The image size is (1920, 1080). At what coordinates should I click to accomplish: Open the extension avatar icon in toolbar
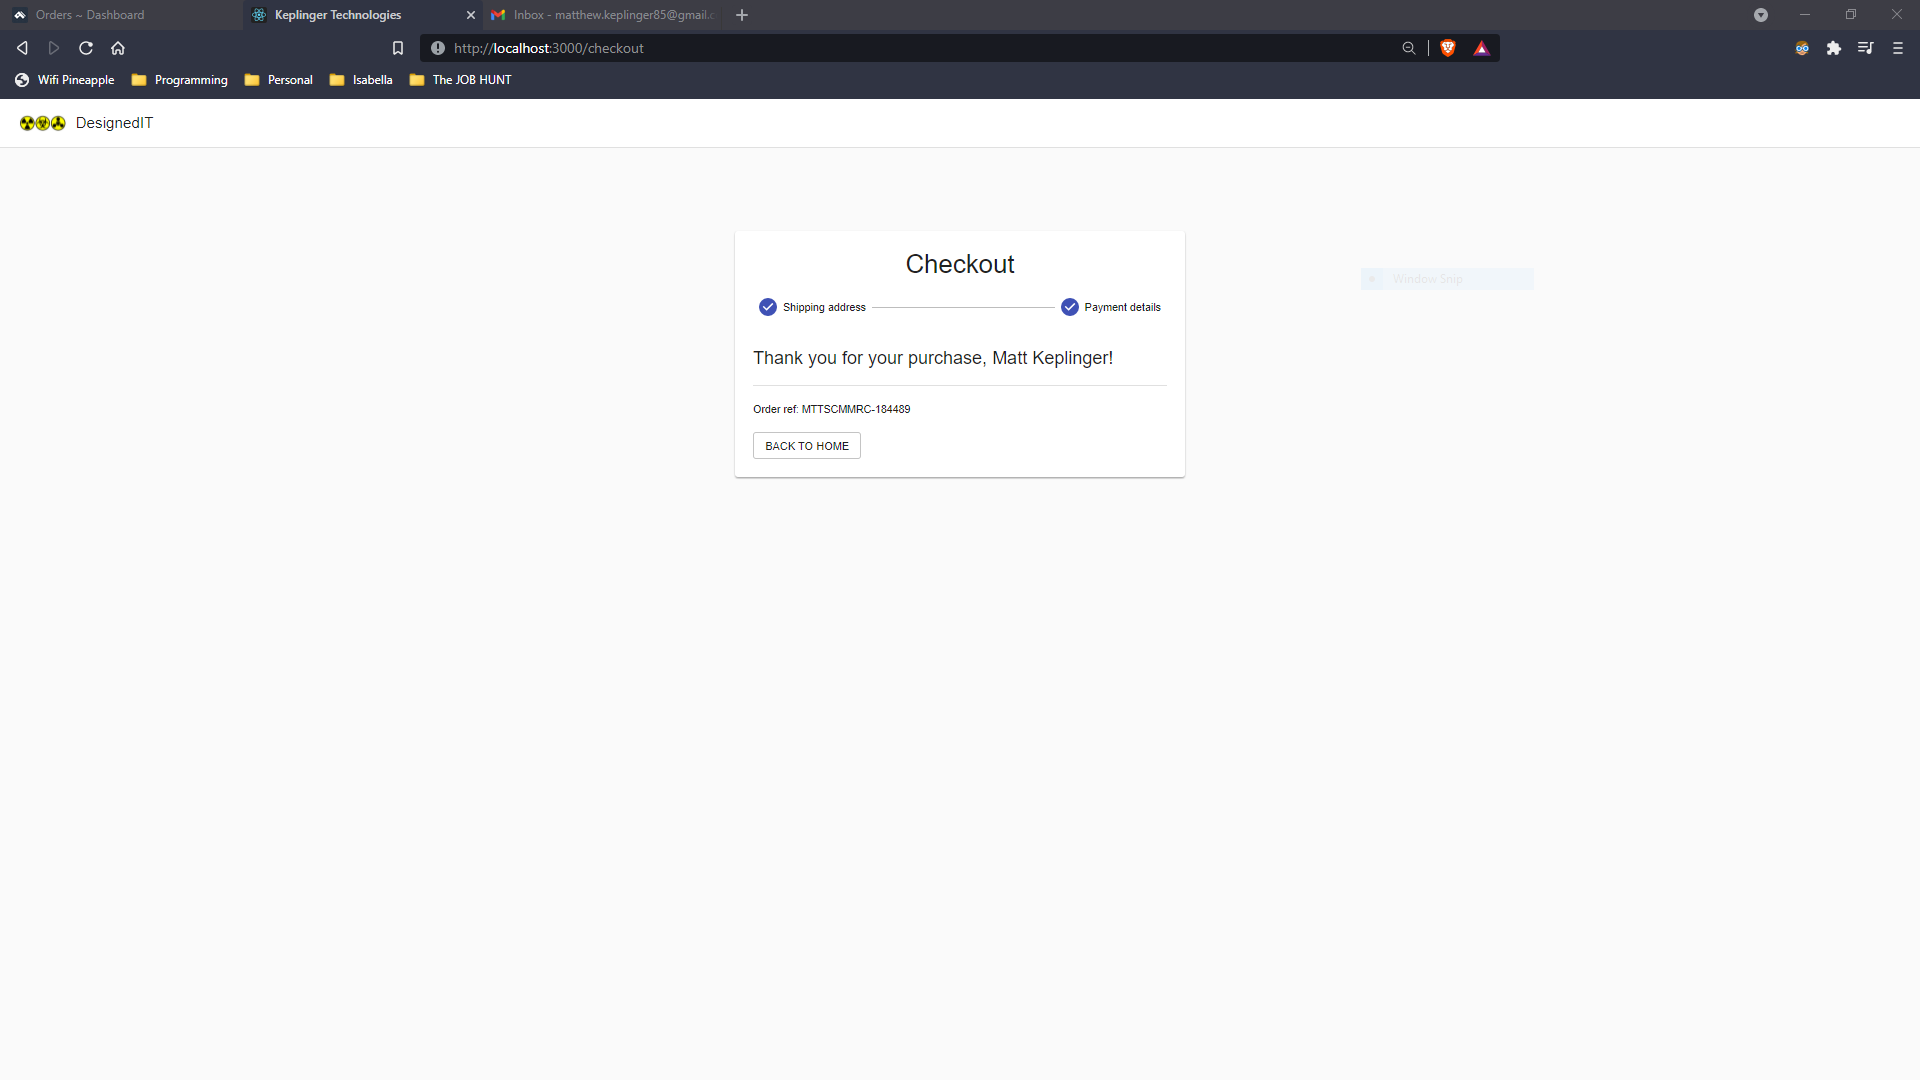coord(1802,48)
